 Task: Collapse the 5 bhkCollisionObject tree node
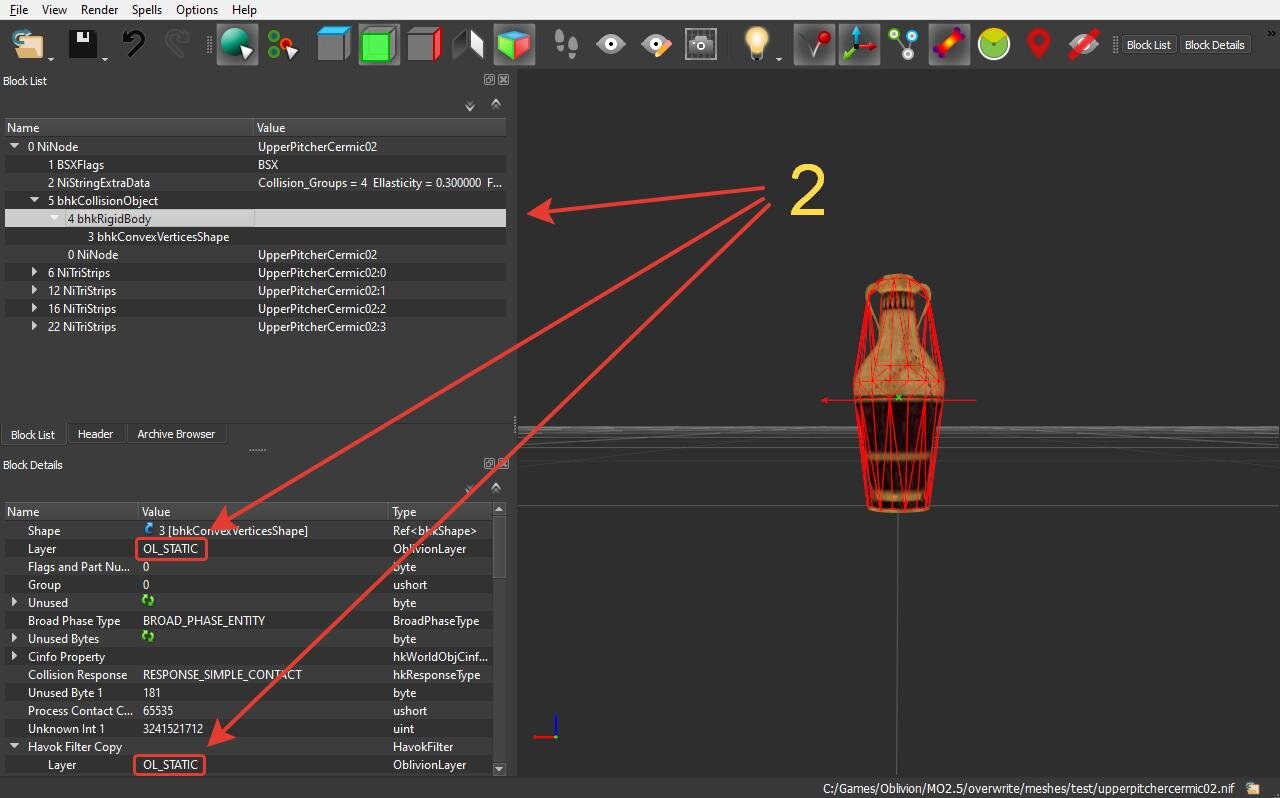[x=35, y=200]
